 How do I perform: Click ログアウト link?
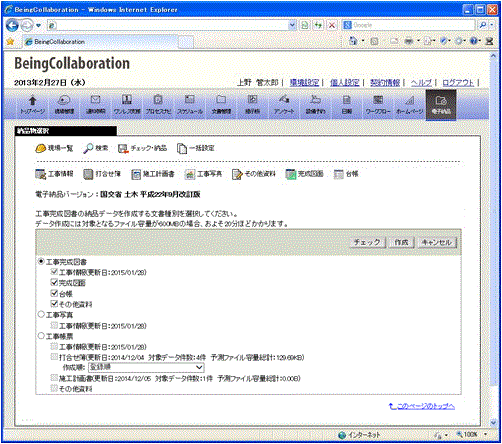[458, 82]
